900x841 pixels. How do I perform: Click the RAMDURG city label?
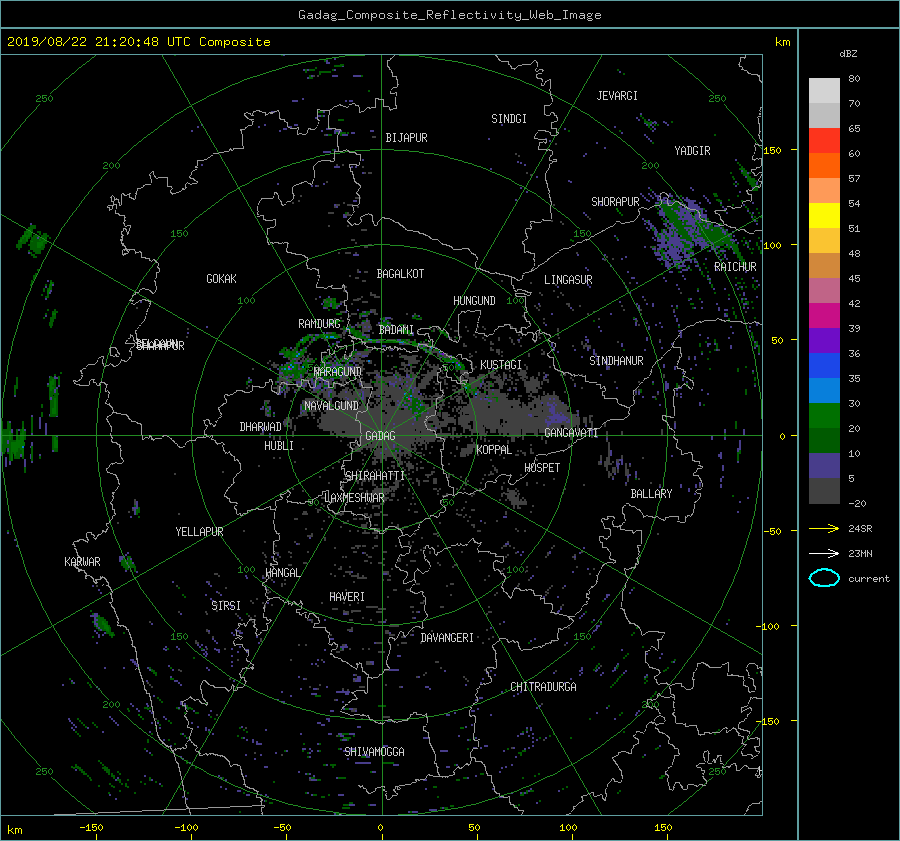tap(319, 324)
